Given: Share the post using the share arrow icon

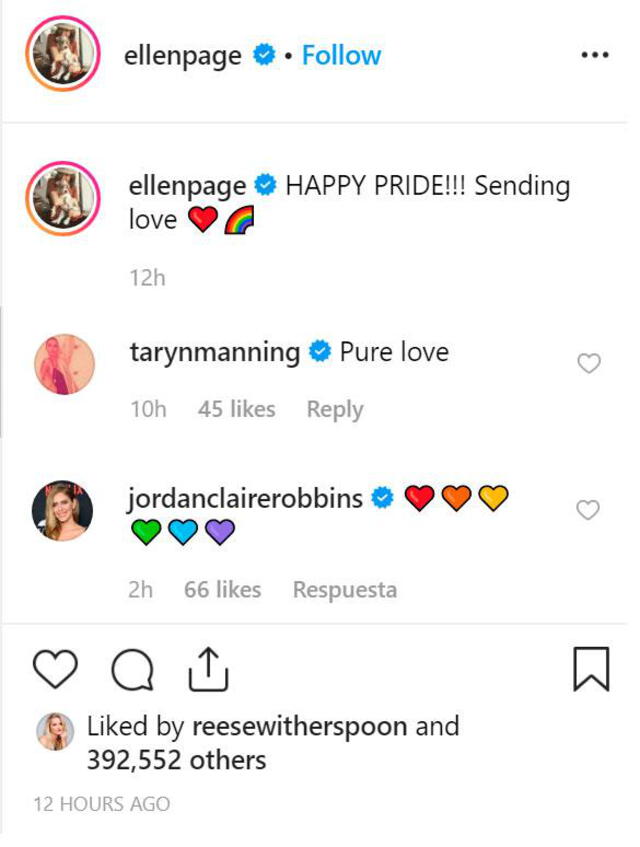Looking at the screenshot, I should [208, 668].
